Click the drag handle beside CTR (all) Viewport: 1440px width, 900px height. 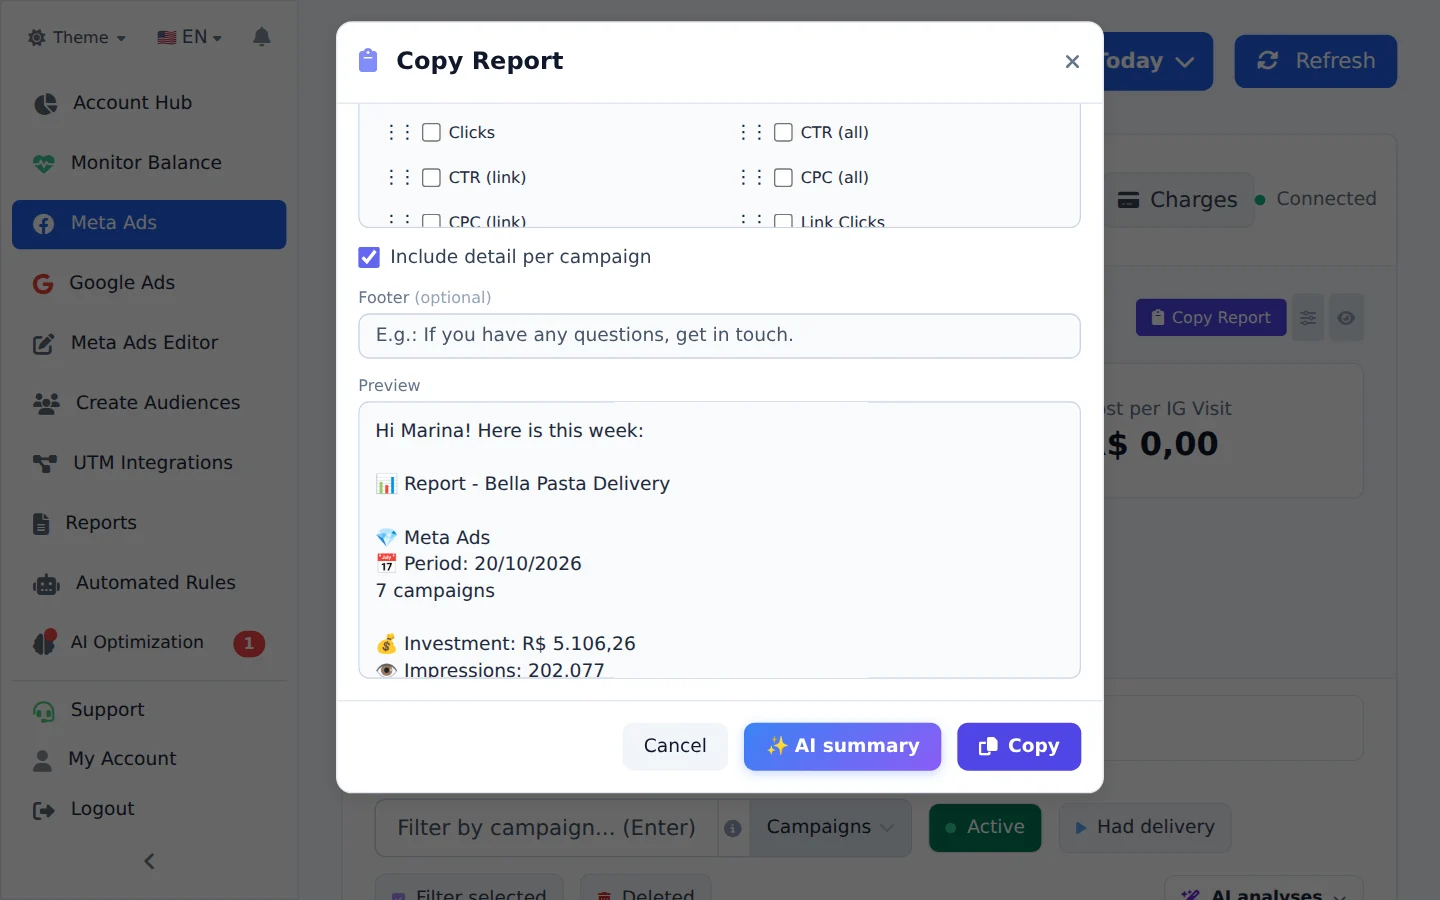pos(750,132)
